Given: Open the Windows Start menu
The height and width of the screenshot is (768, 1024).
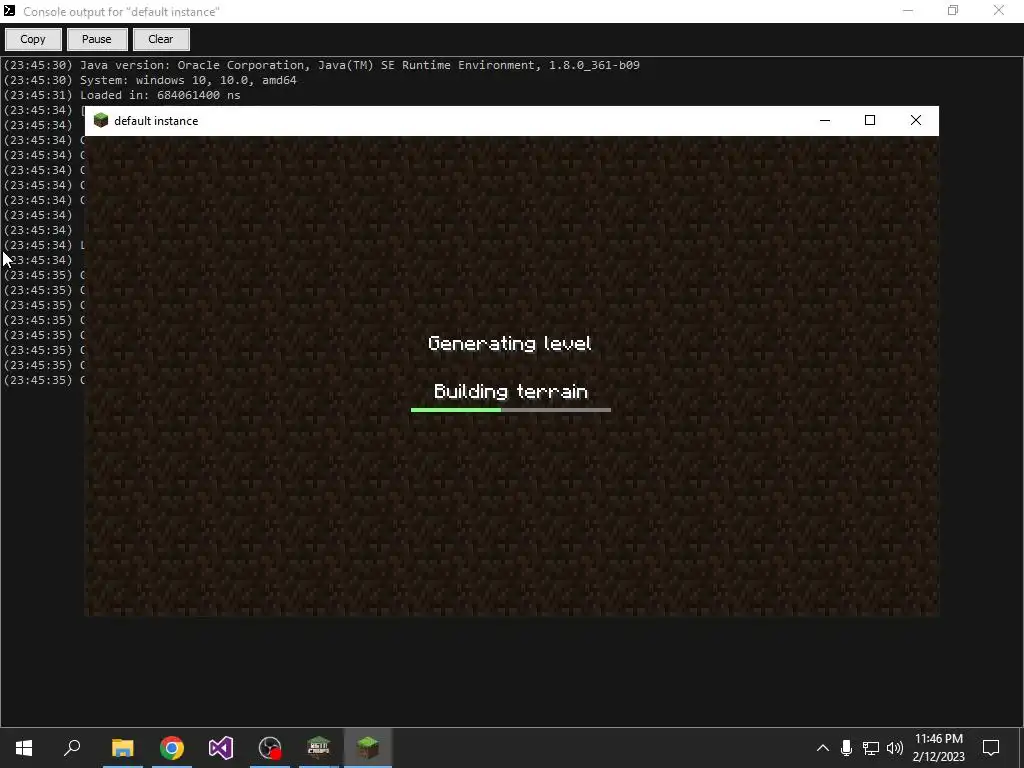Looking at the screenshot, I should click(24, 748).
